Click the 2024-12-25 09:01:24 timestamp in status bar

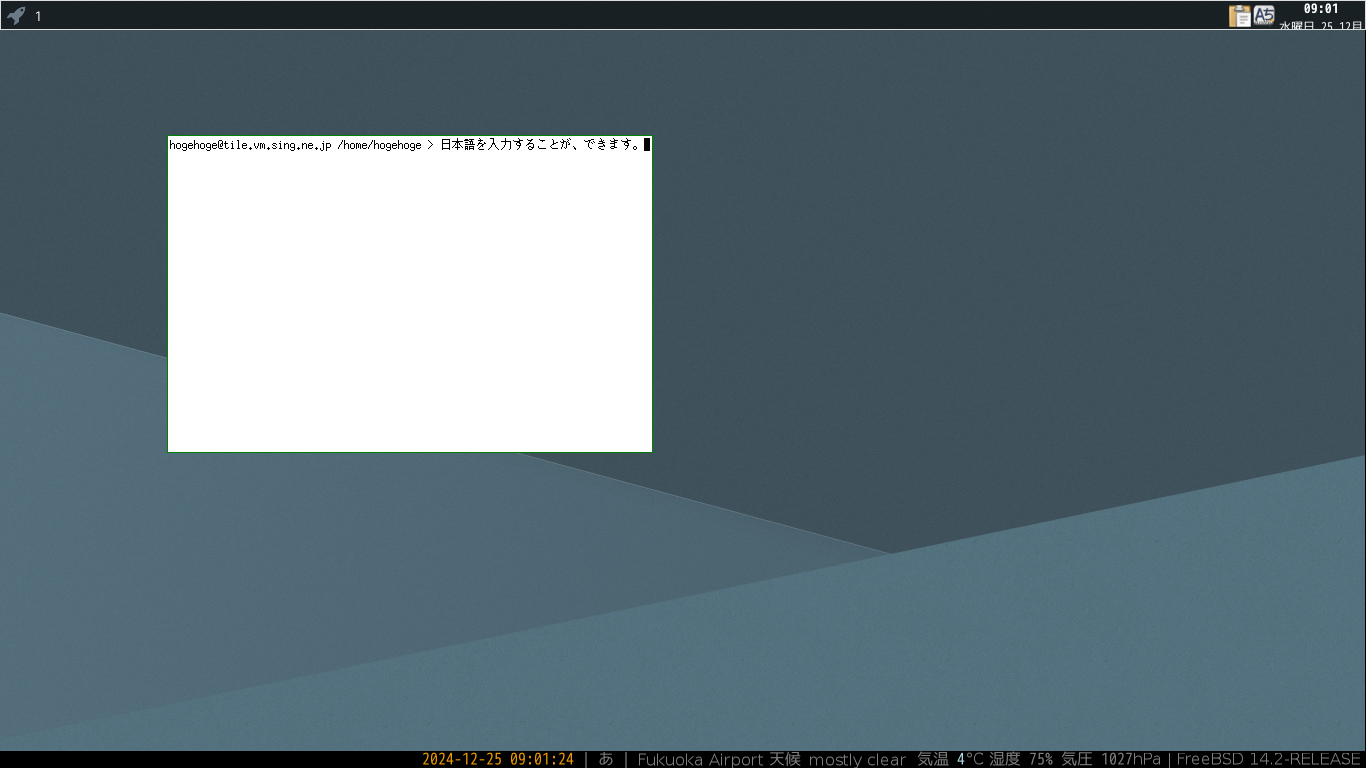[498, 760]
